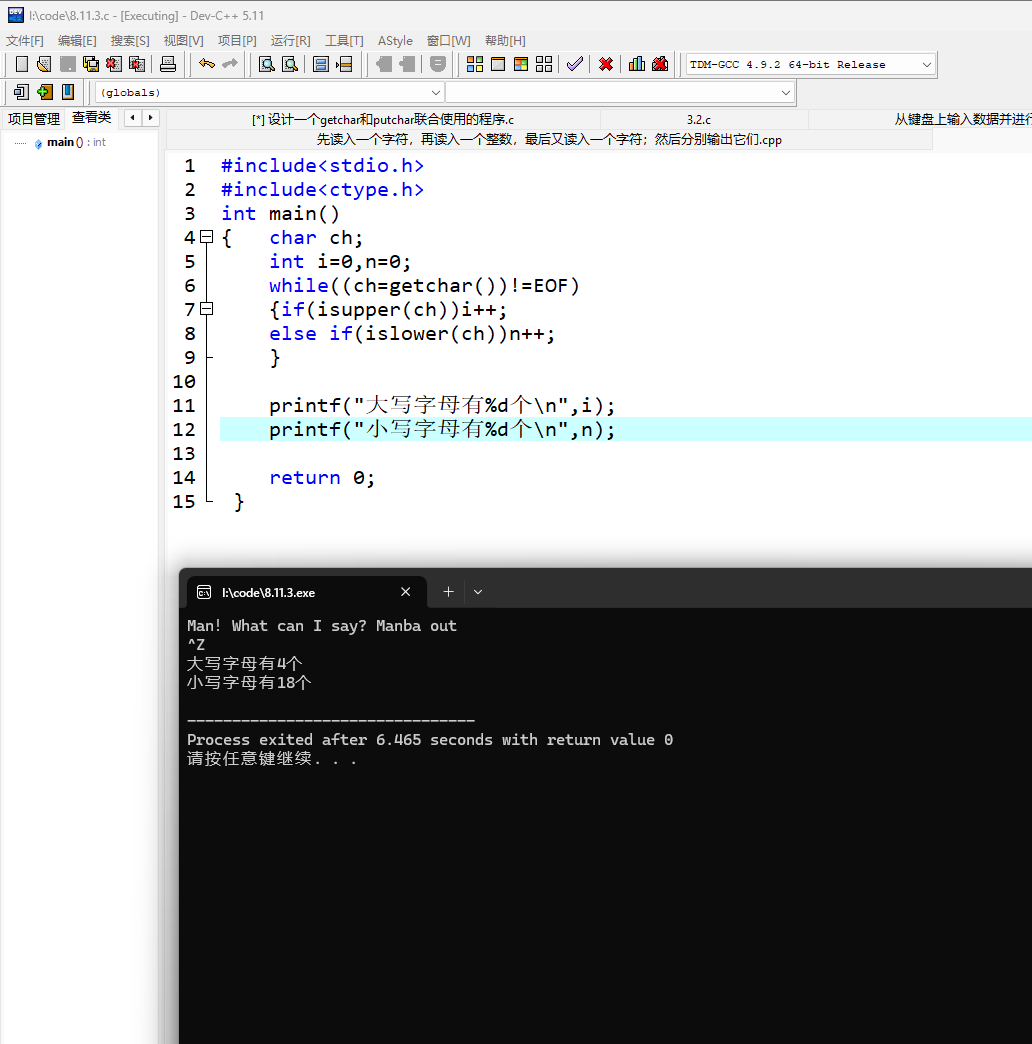The image size is (1032, 1044).
Task: Click the Print toolbar icon
Action: [x=168, y=64]
